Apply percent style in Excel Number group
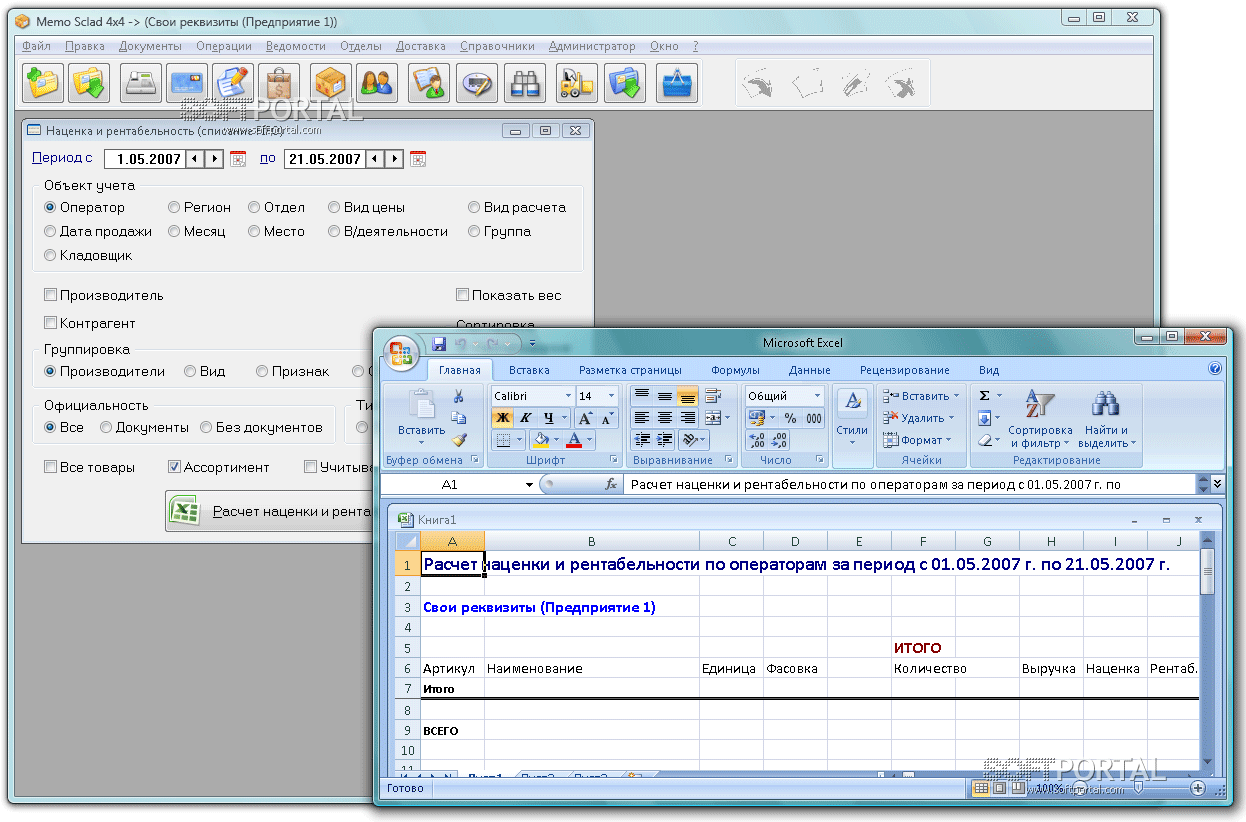The height and width of the screenshot is (822, 1246). (x=790, y=418)
